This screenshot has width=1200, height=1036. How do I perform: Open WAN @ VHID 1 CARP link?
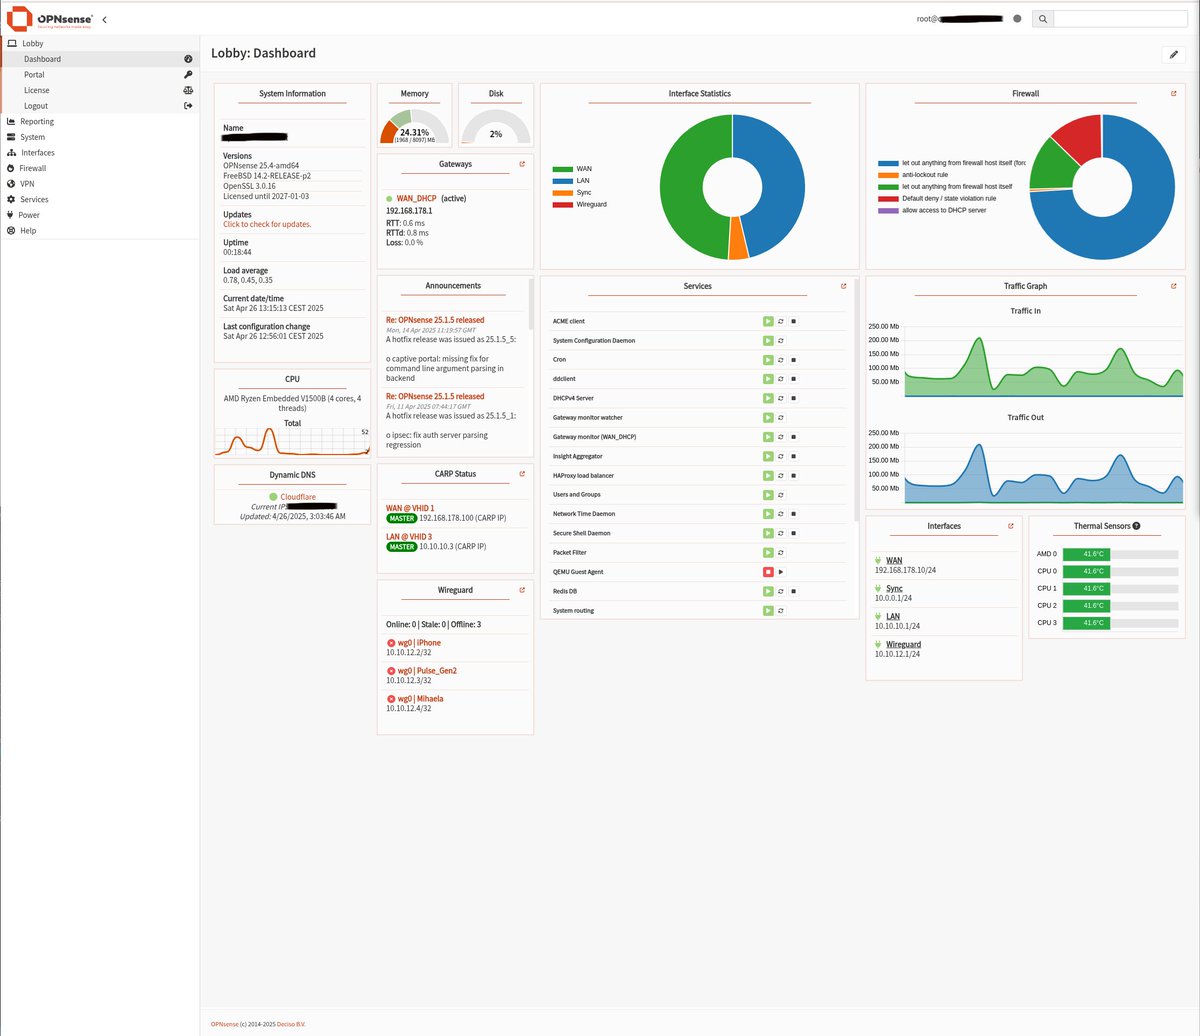coord(410,508)
